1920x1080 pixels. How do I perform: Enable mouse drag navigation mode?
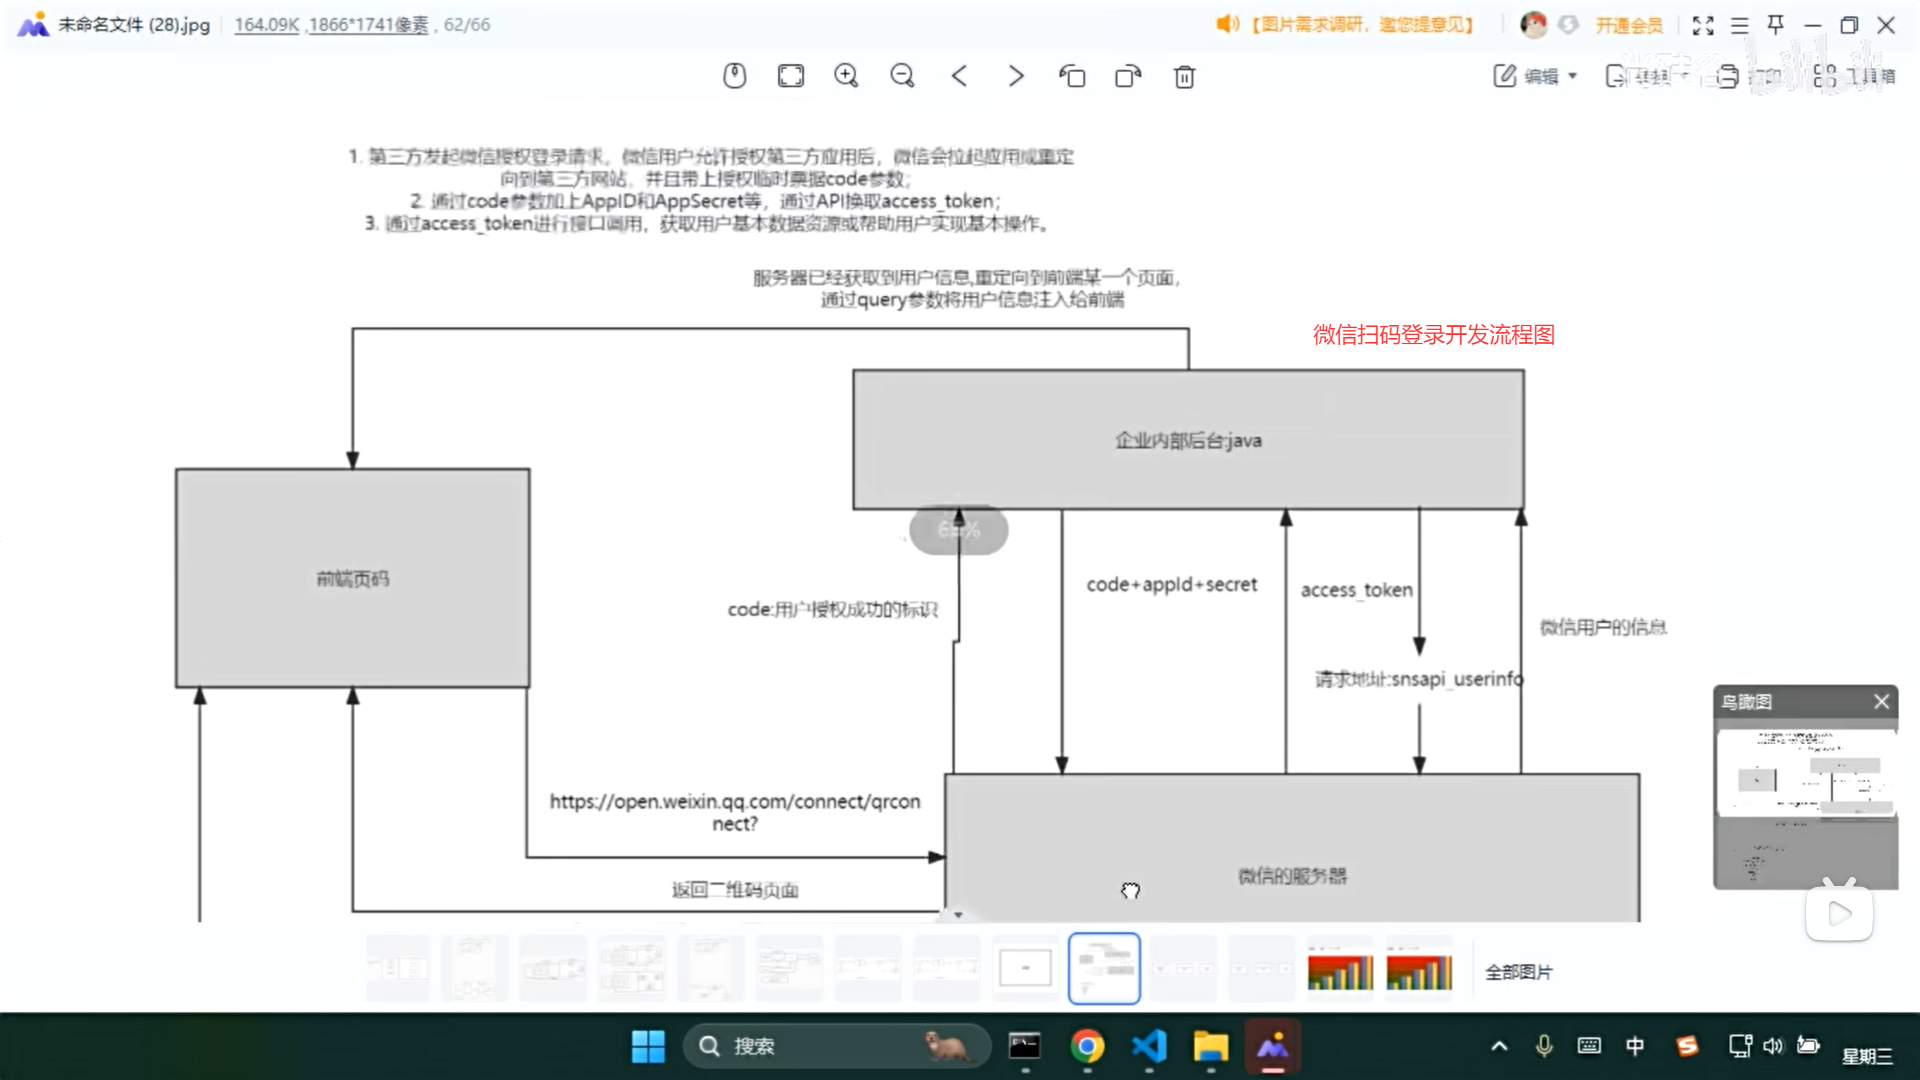tap(735, 76)
